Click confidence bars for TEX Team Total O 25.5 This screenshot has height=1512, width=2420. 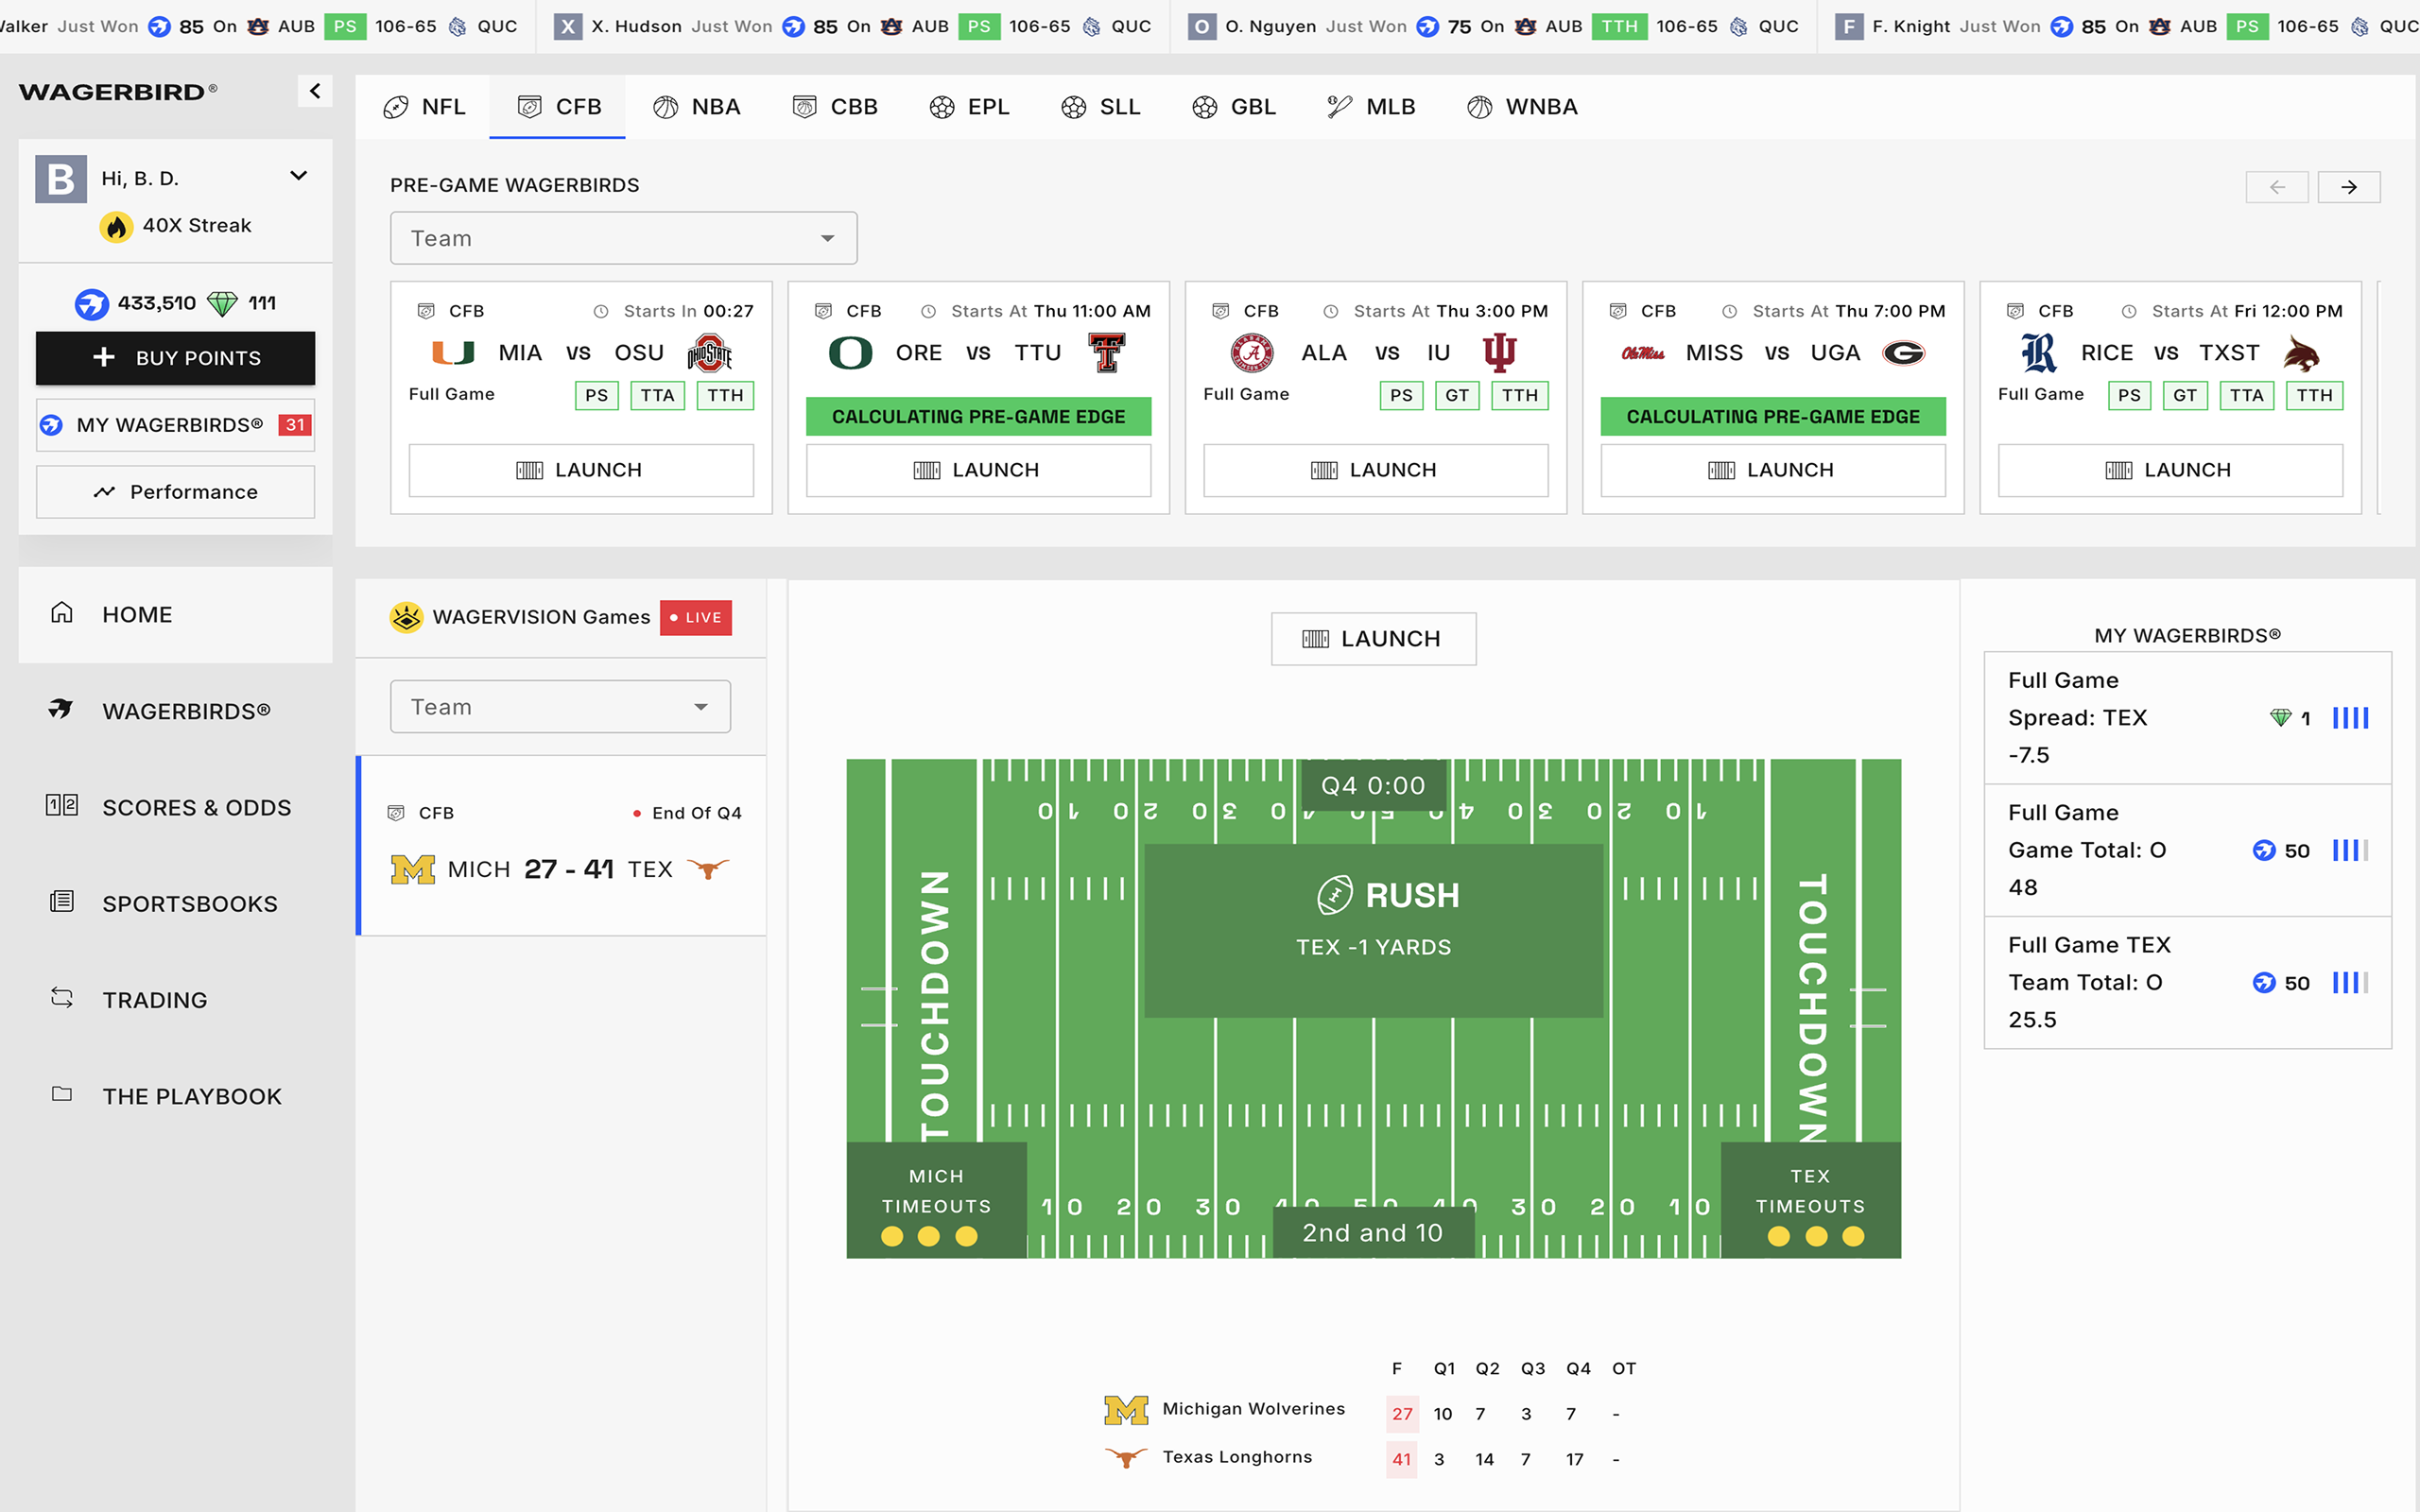click(x=2350, y=983)
